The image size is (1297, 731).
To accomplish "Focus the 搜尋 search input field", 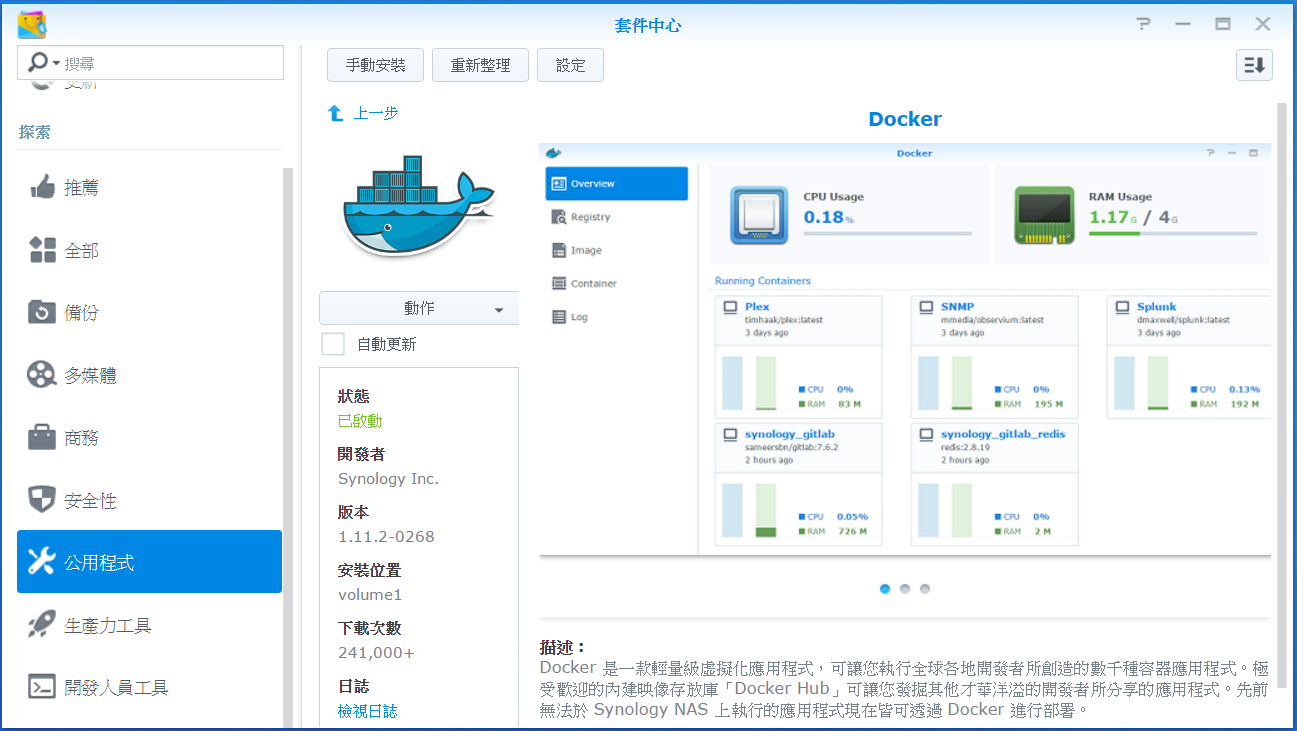I will click(150, 63).
